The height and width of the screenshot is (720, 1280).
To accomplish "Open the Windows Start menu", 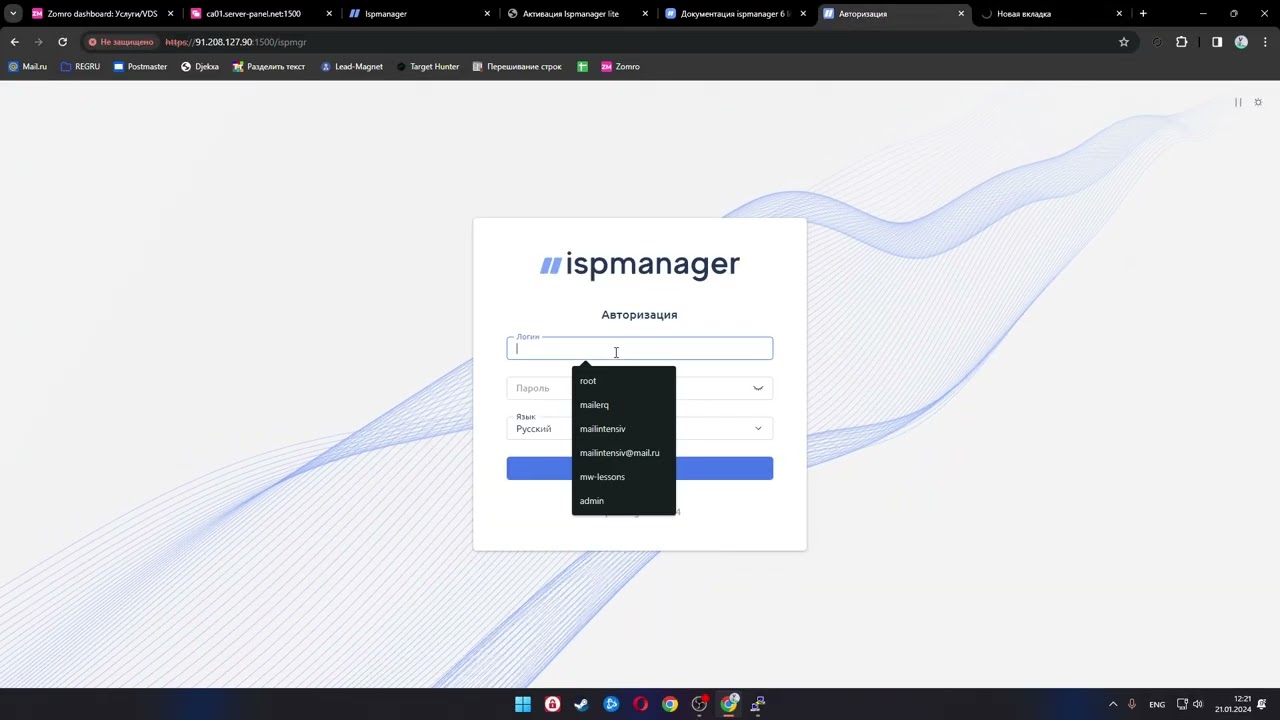I will click(523, 704).
